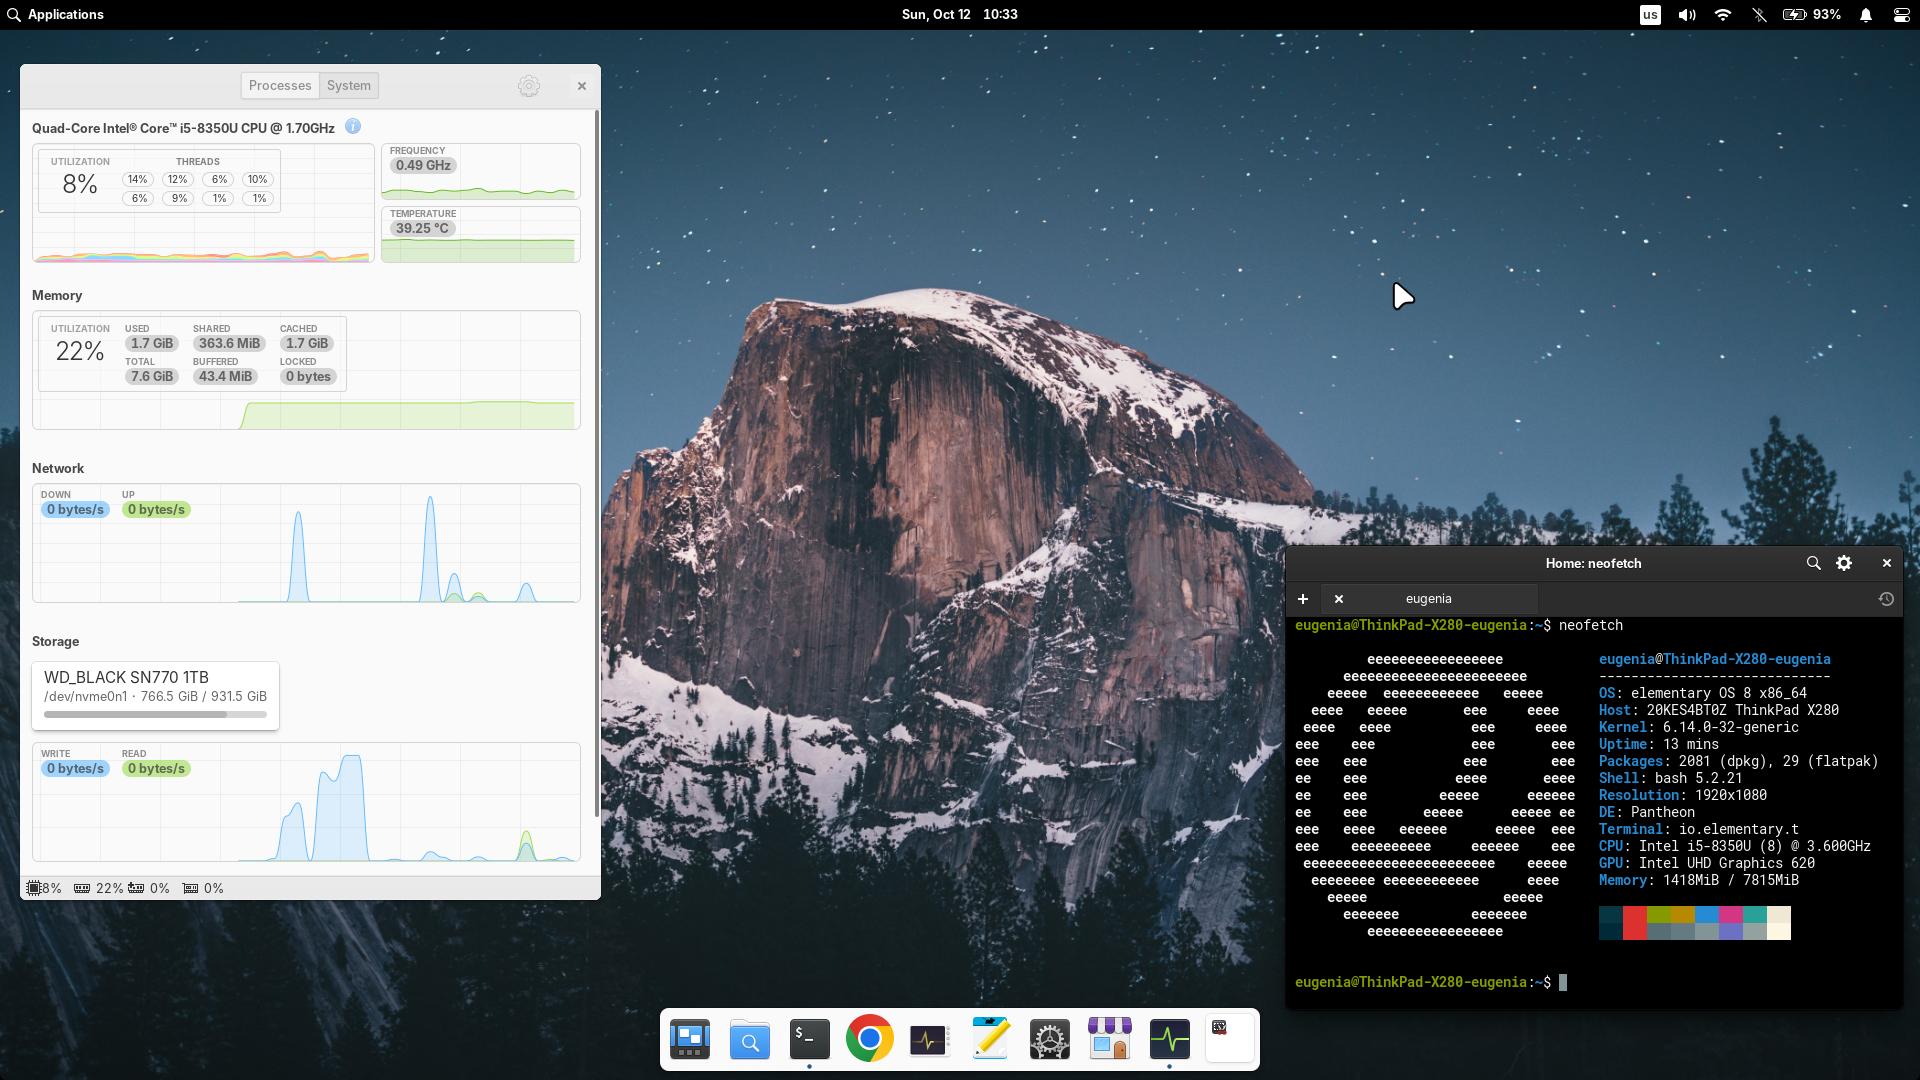Open the Code text editor from the dock
This screenshot has height=1080, width=1920.
[x=989, y=1039]
